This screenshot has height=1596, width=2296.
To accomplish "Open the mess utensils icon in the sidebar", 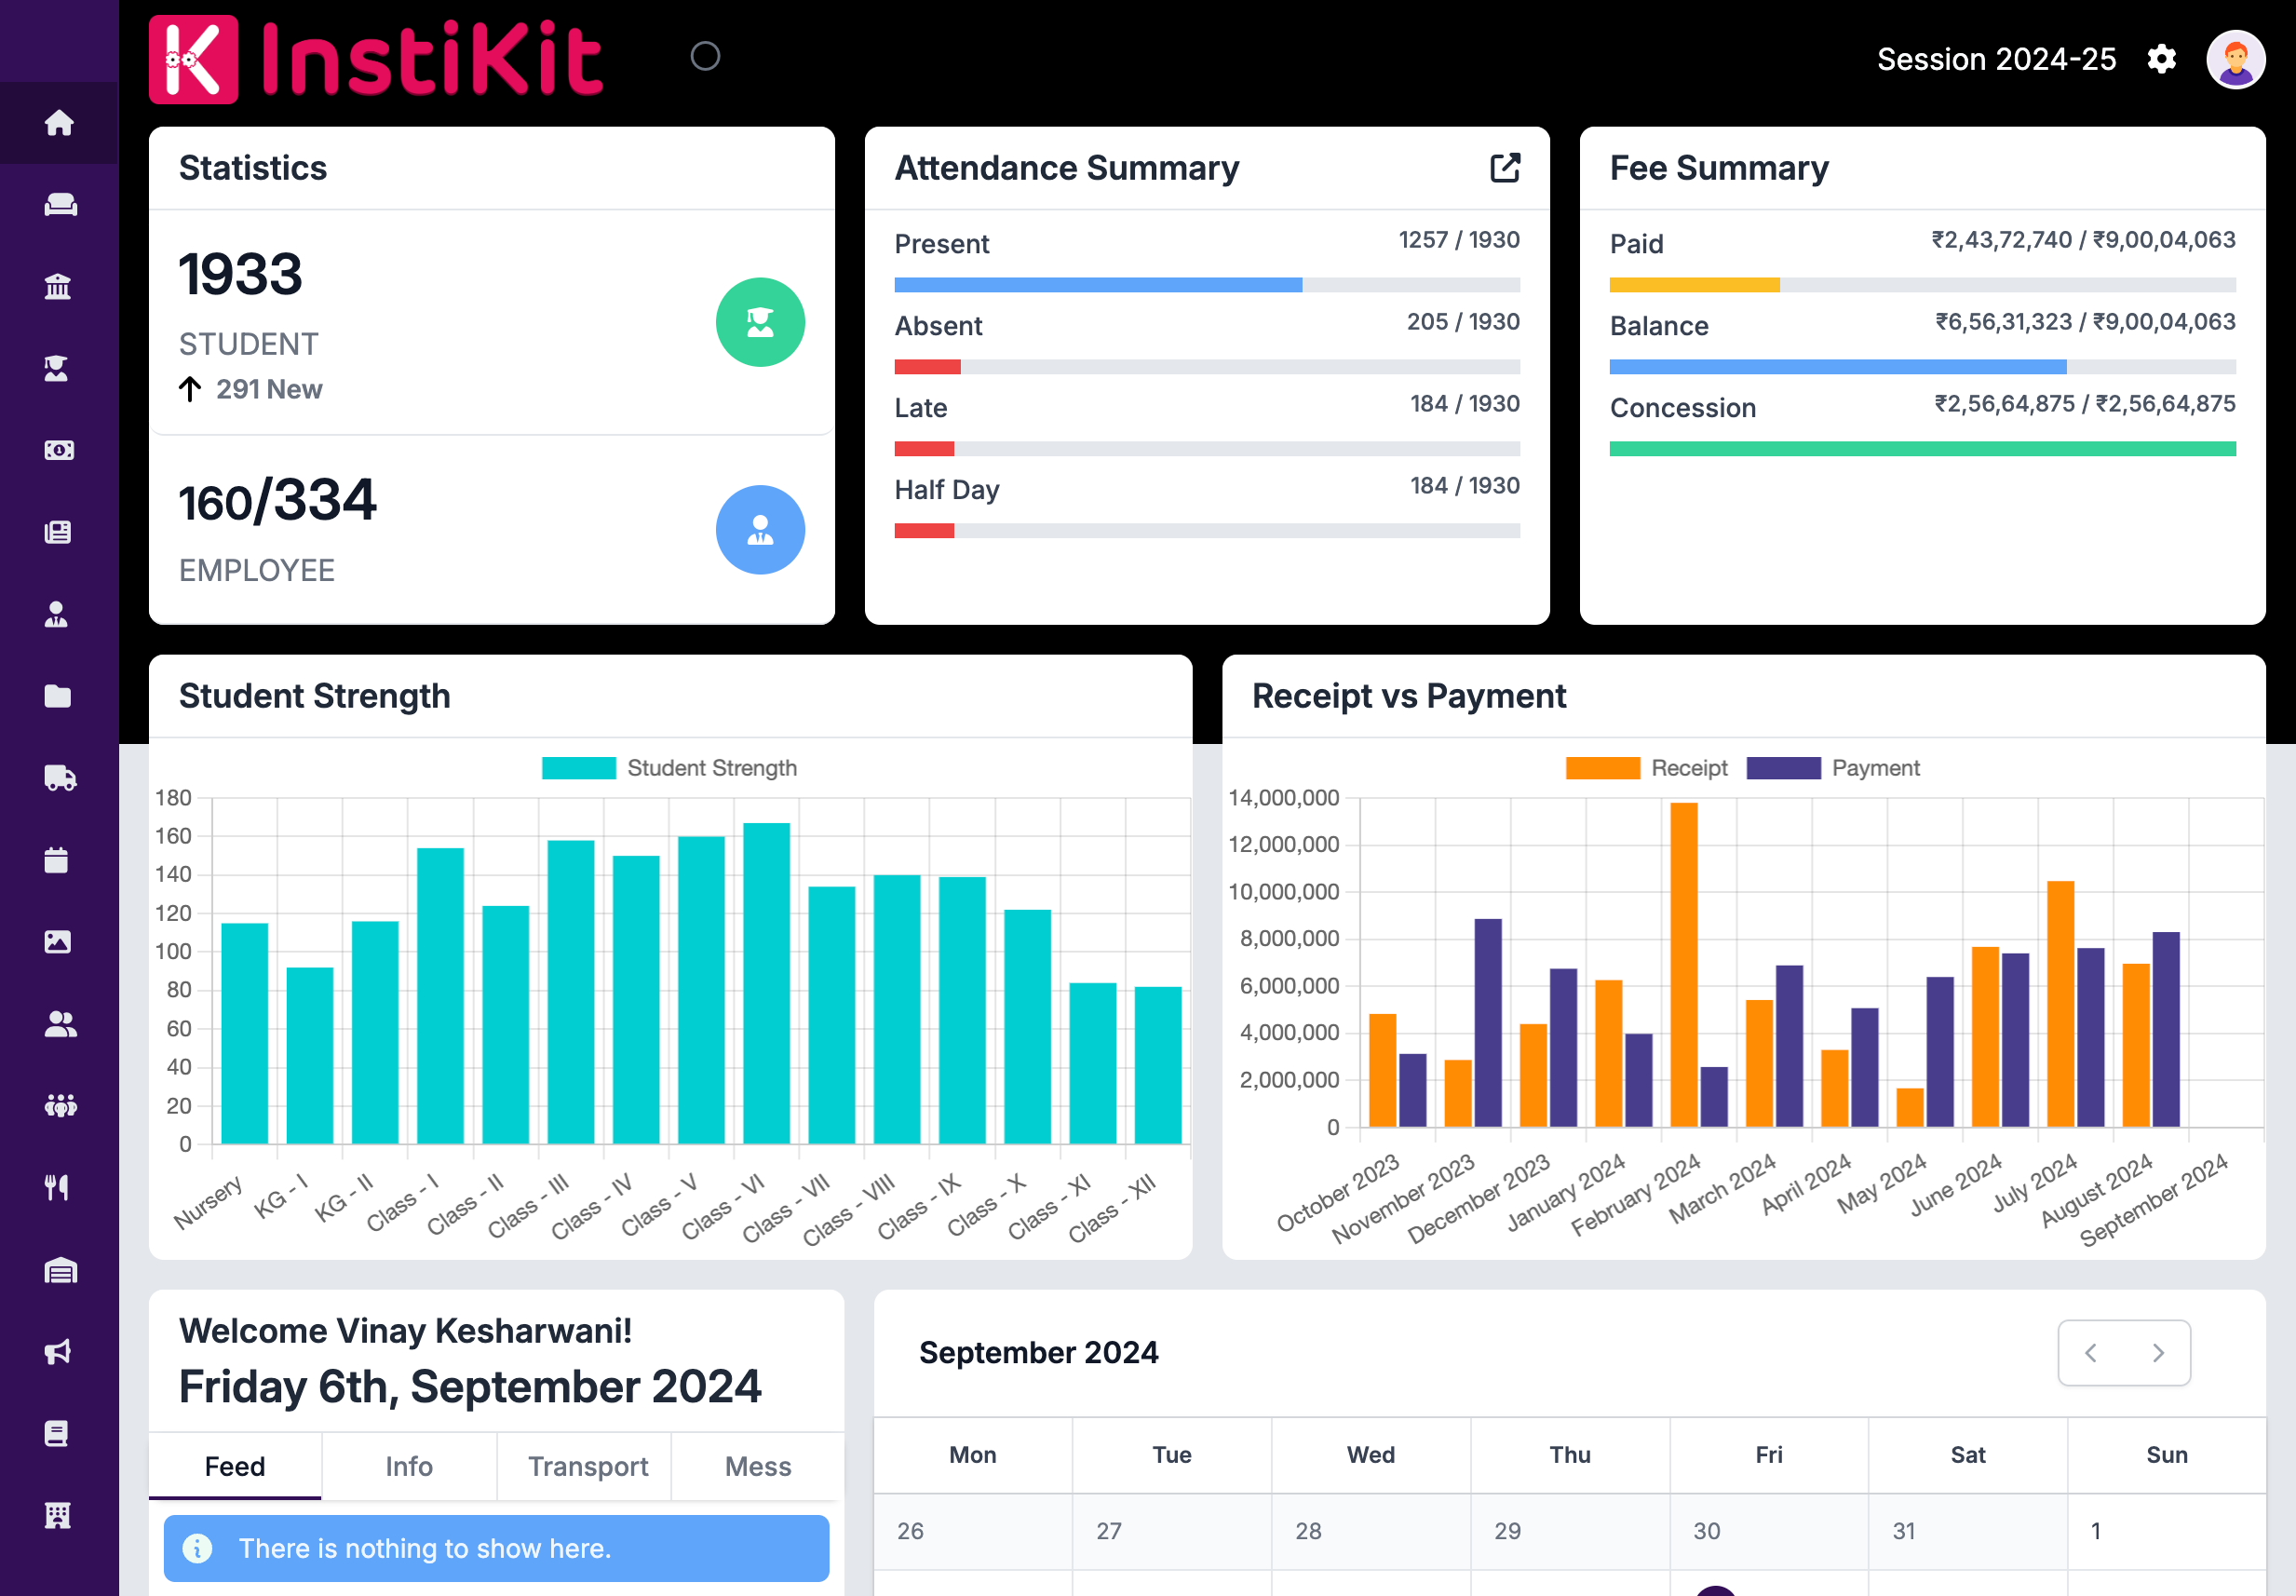I will point(58,1188).
